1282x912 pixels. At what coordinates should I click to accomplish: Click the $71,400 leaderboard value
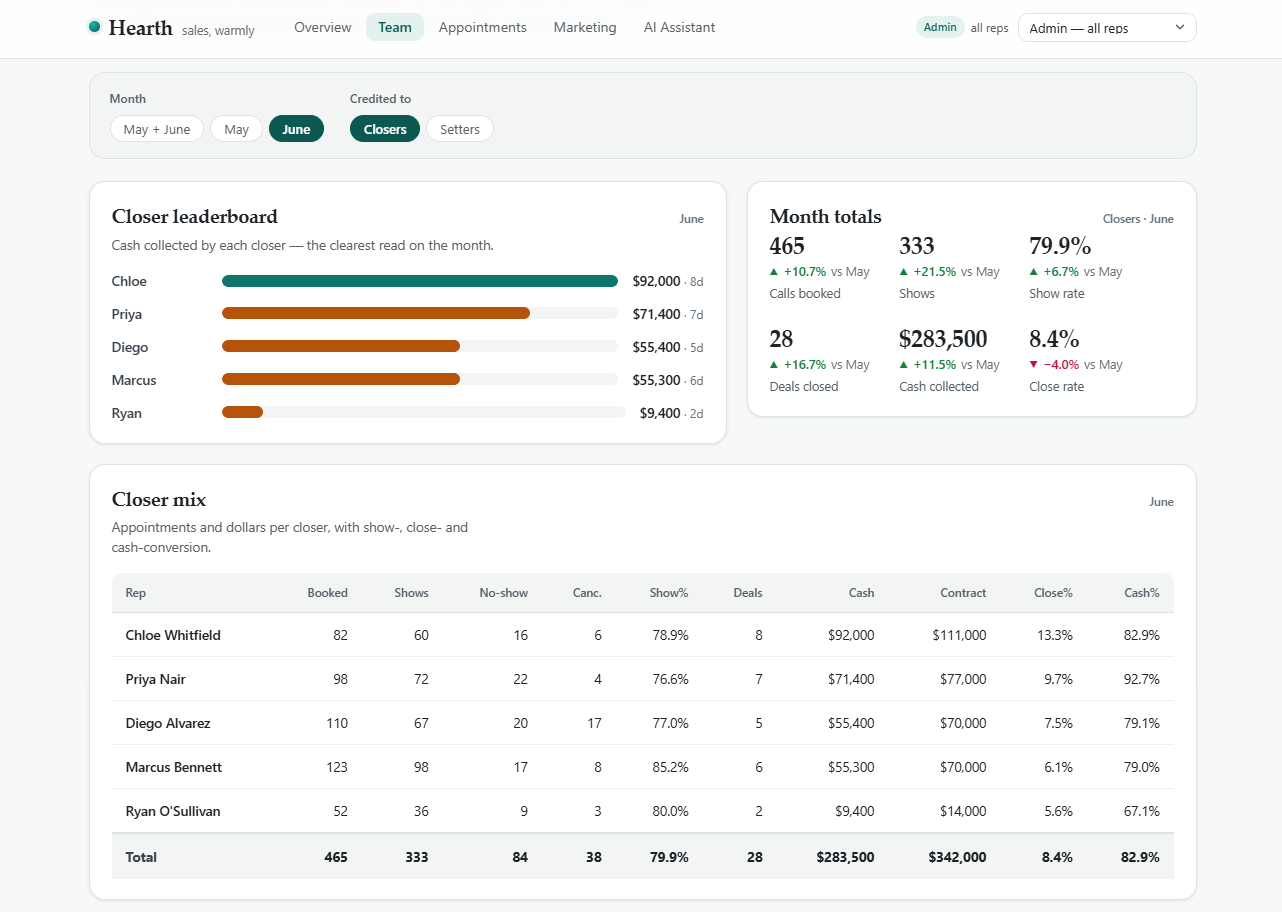click(656, 314)
